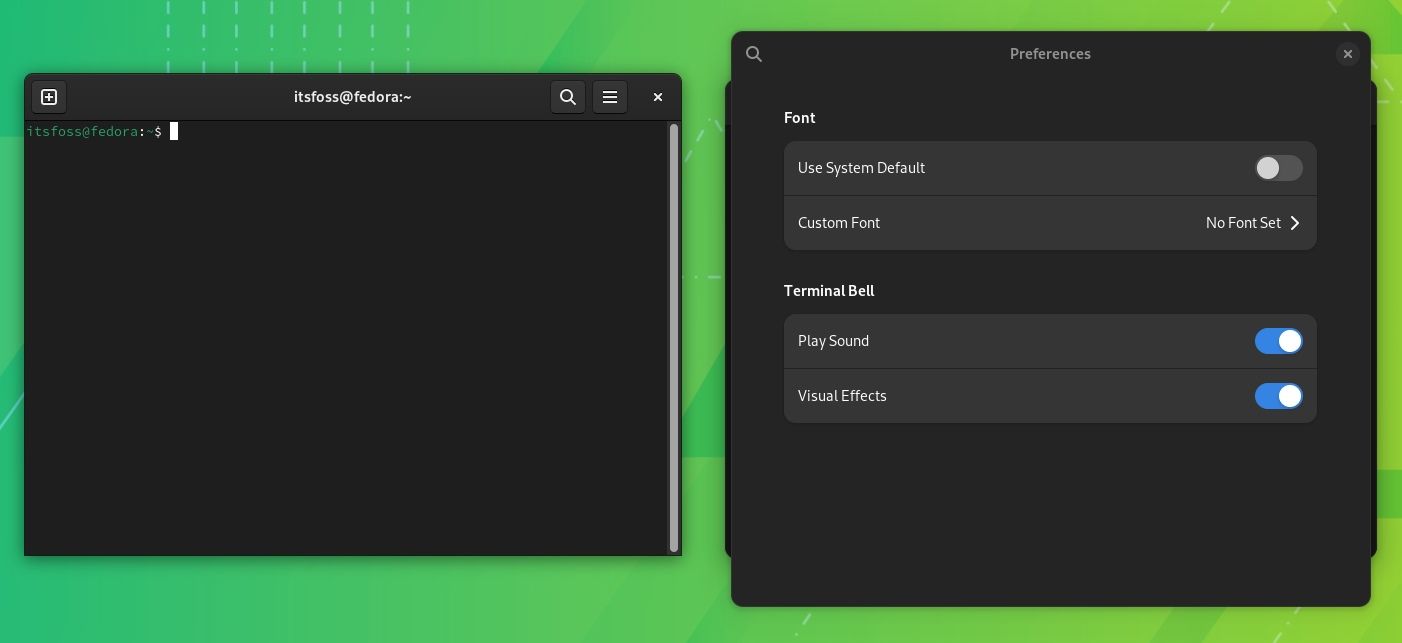Click the search icon in Preferences

pos(754,54)
